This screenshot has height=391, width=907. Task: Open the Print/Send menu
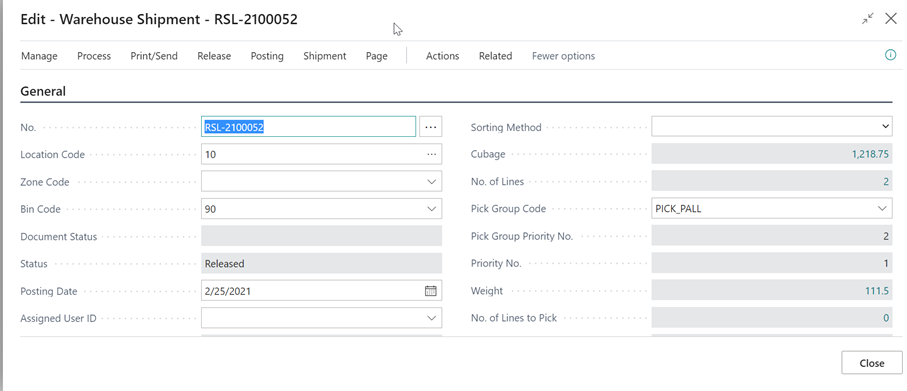coord(154,56)
